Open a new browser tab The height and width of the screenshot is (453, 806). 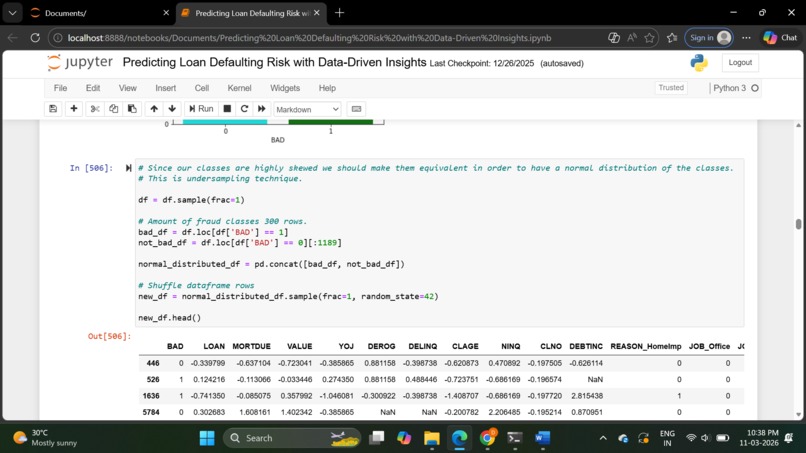[339, 13]
